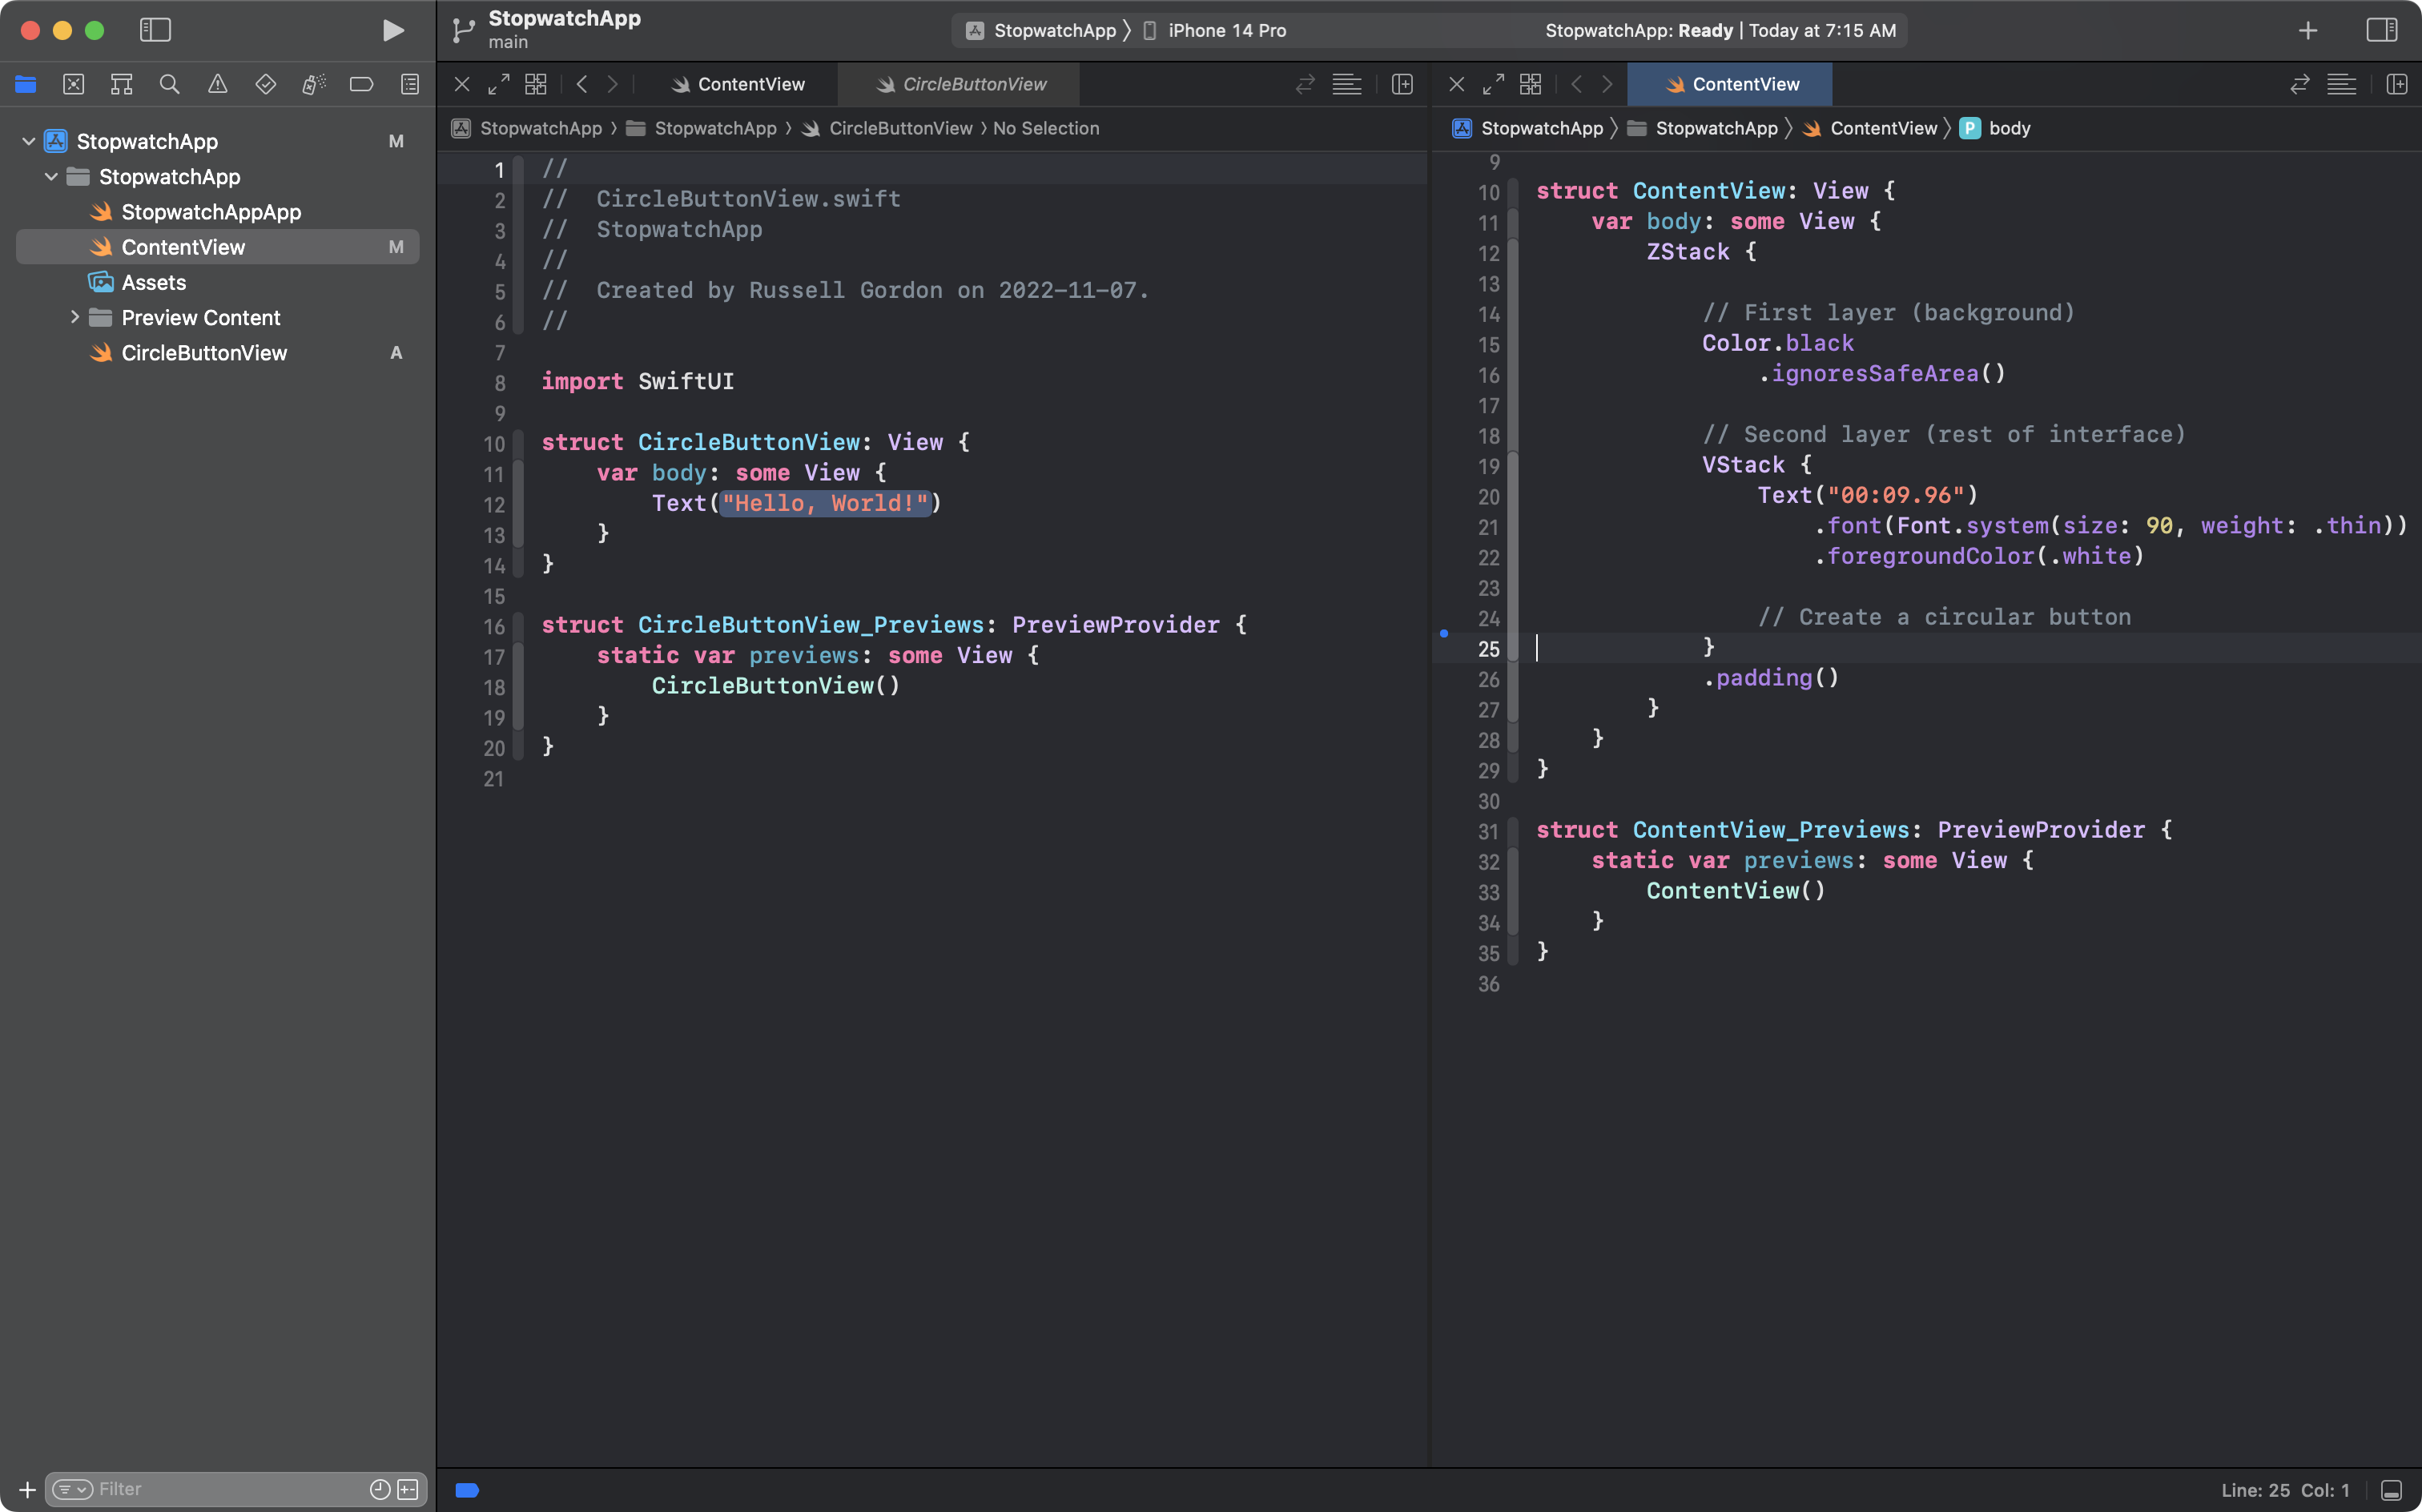Toggle the inspector panel on right
This screenshot has height=1512, width=2422.
[x=2381, y=30]
